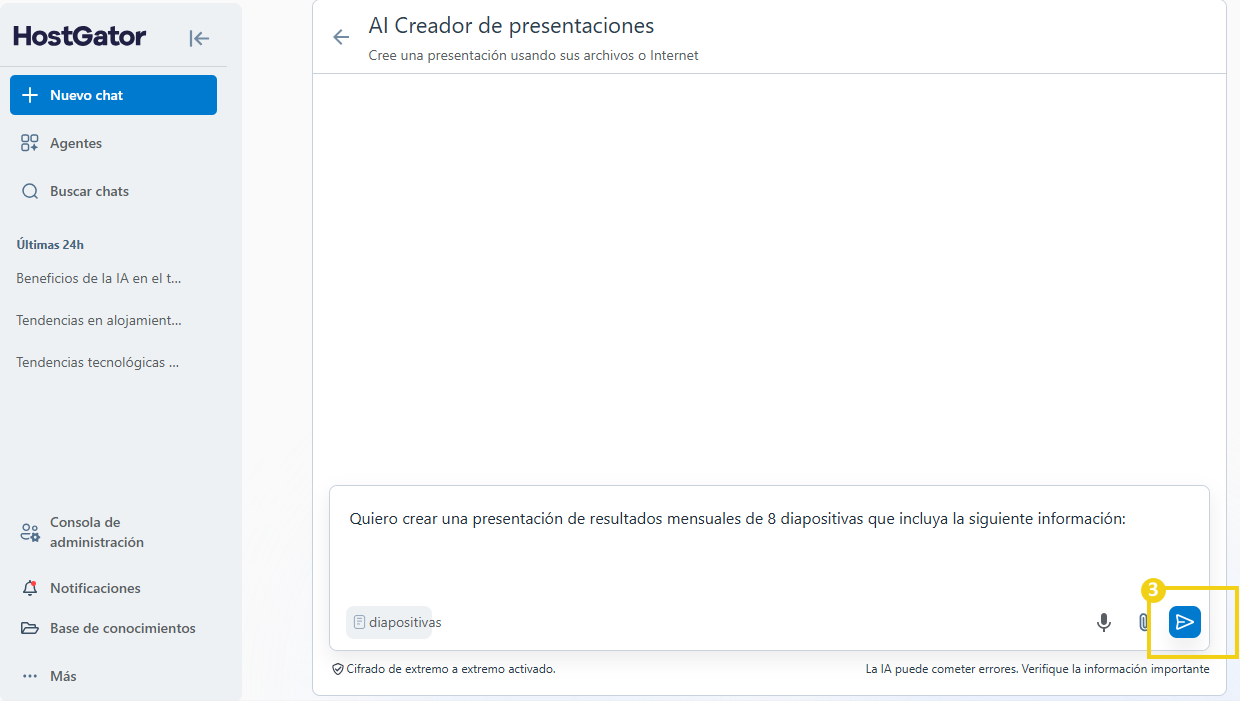Click inside the presentation prompt text field
1240x701 pixels.
tap(768, 545)
